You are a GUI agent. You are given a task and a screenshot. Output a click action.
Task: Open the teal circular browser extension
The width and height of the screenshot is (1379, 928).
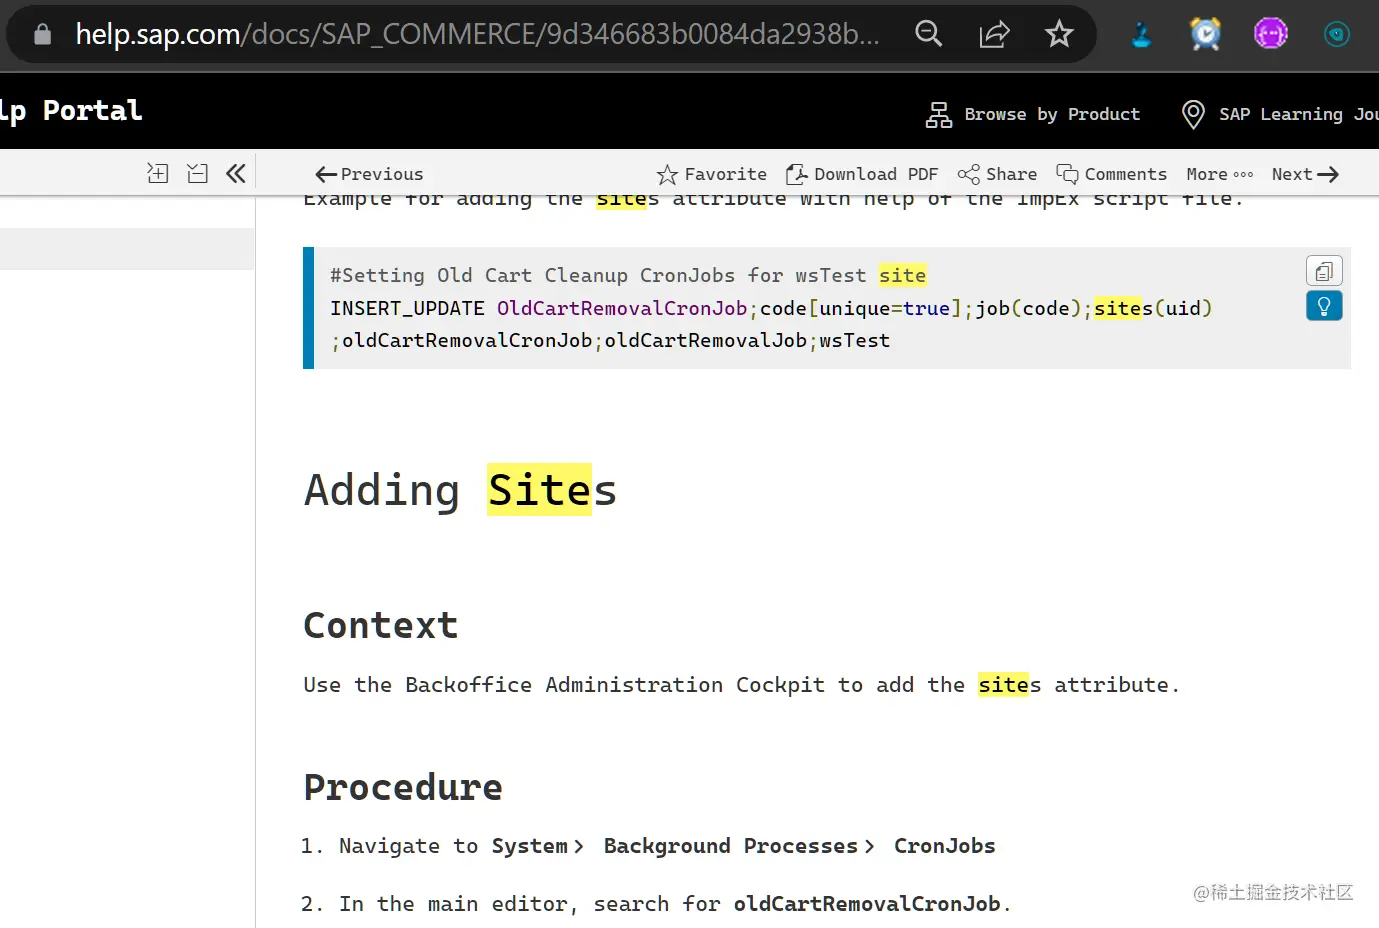(1336, 34)
